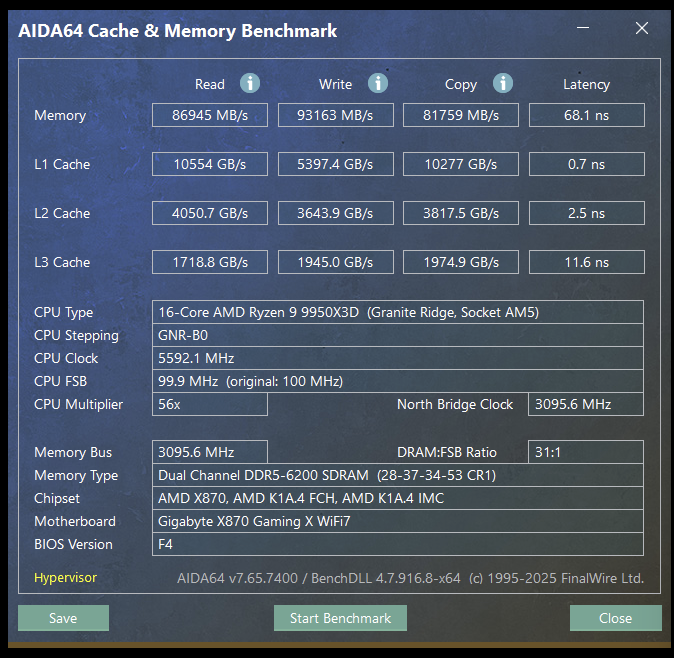Viewport: 674px width, 658px height.
Task: Close the window with the X icon
Action: (642, 28)
